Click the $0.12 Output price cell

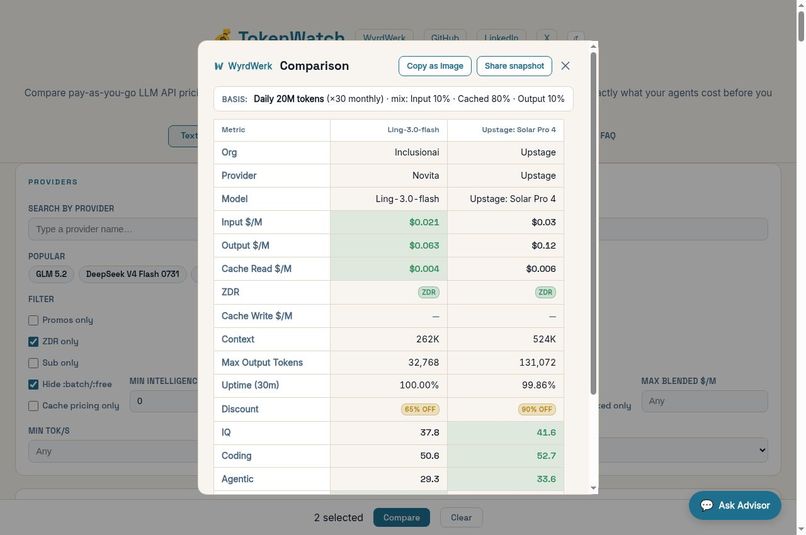tap(506, 246)
